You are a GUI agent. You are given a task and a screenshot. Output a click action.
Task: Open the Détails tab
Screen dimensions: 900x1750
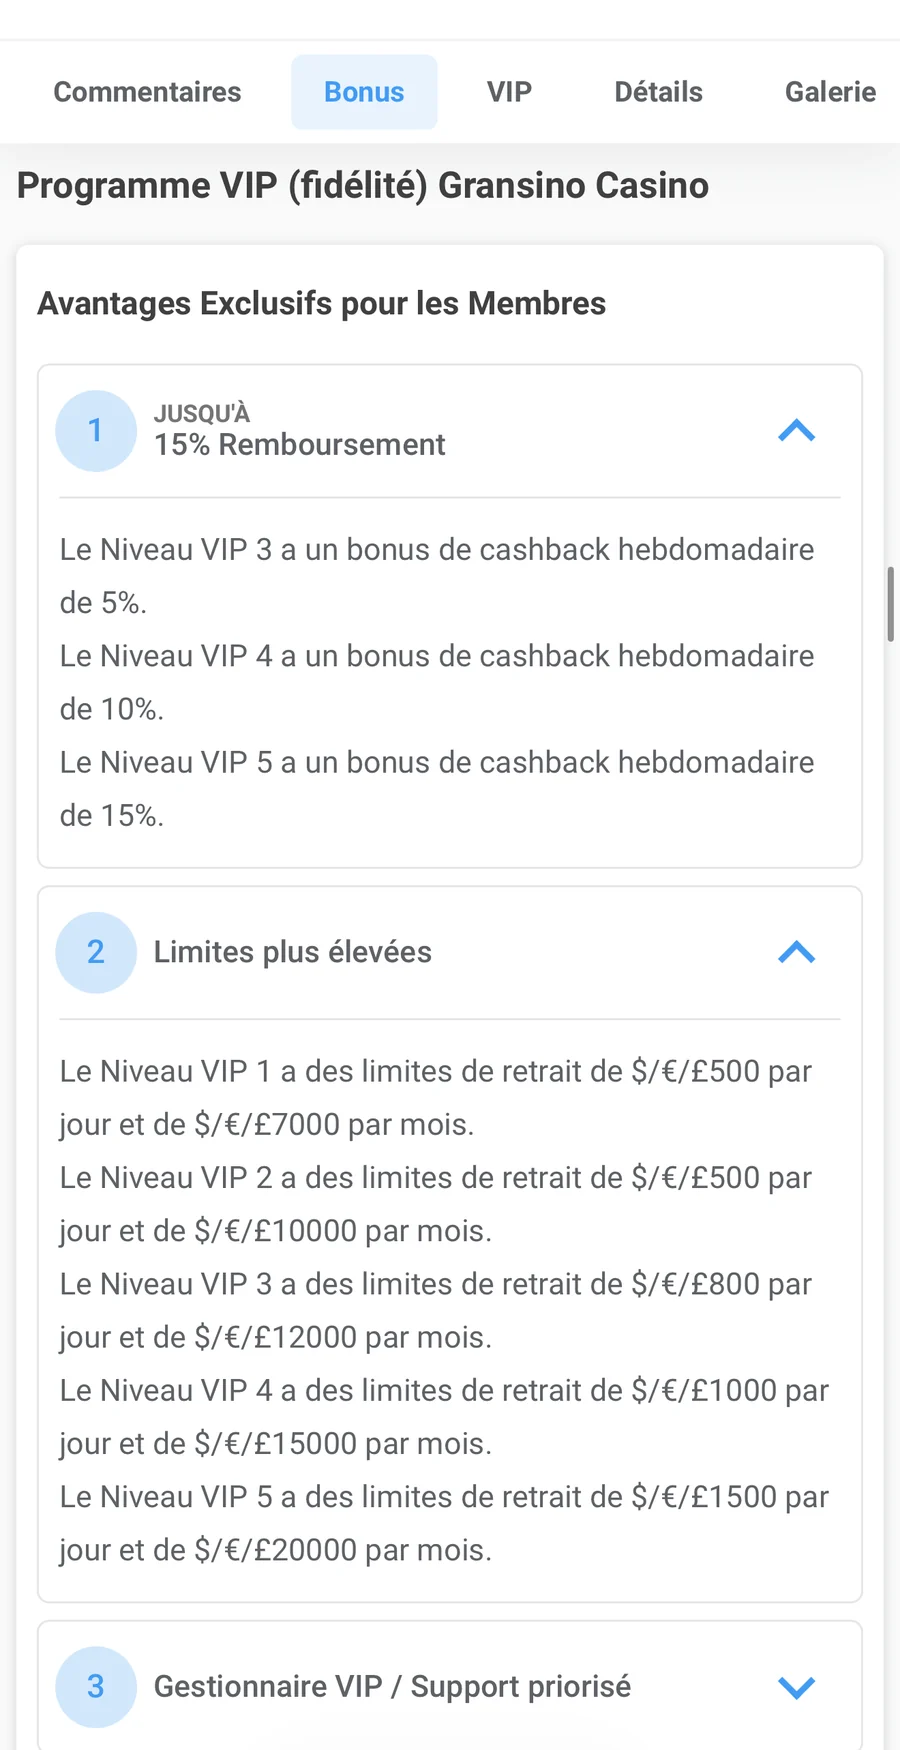658,92
